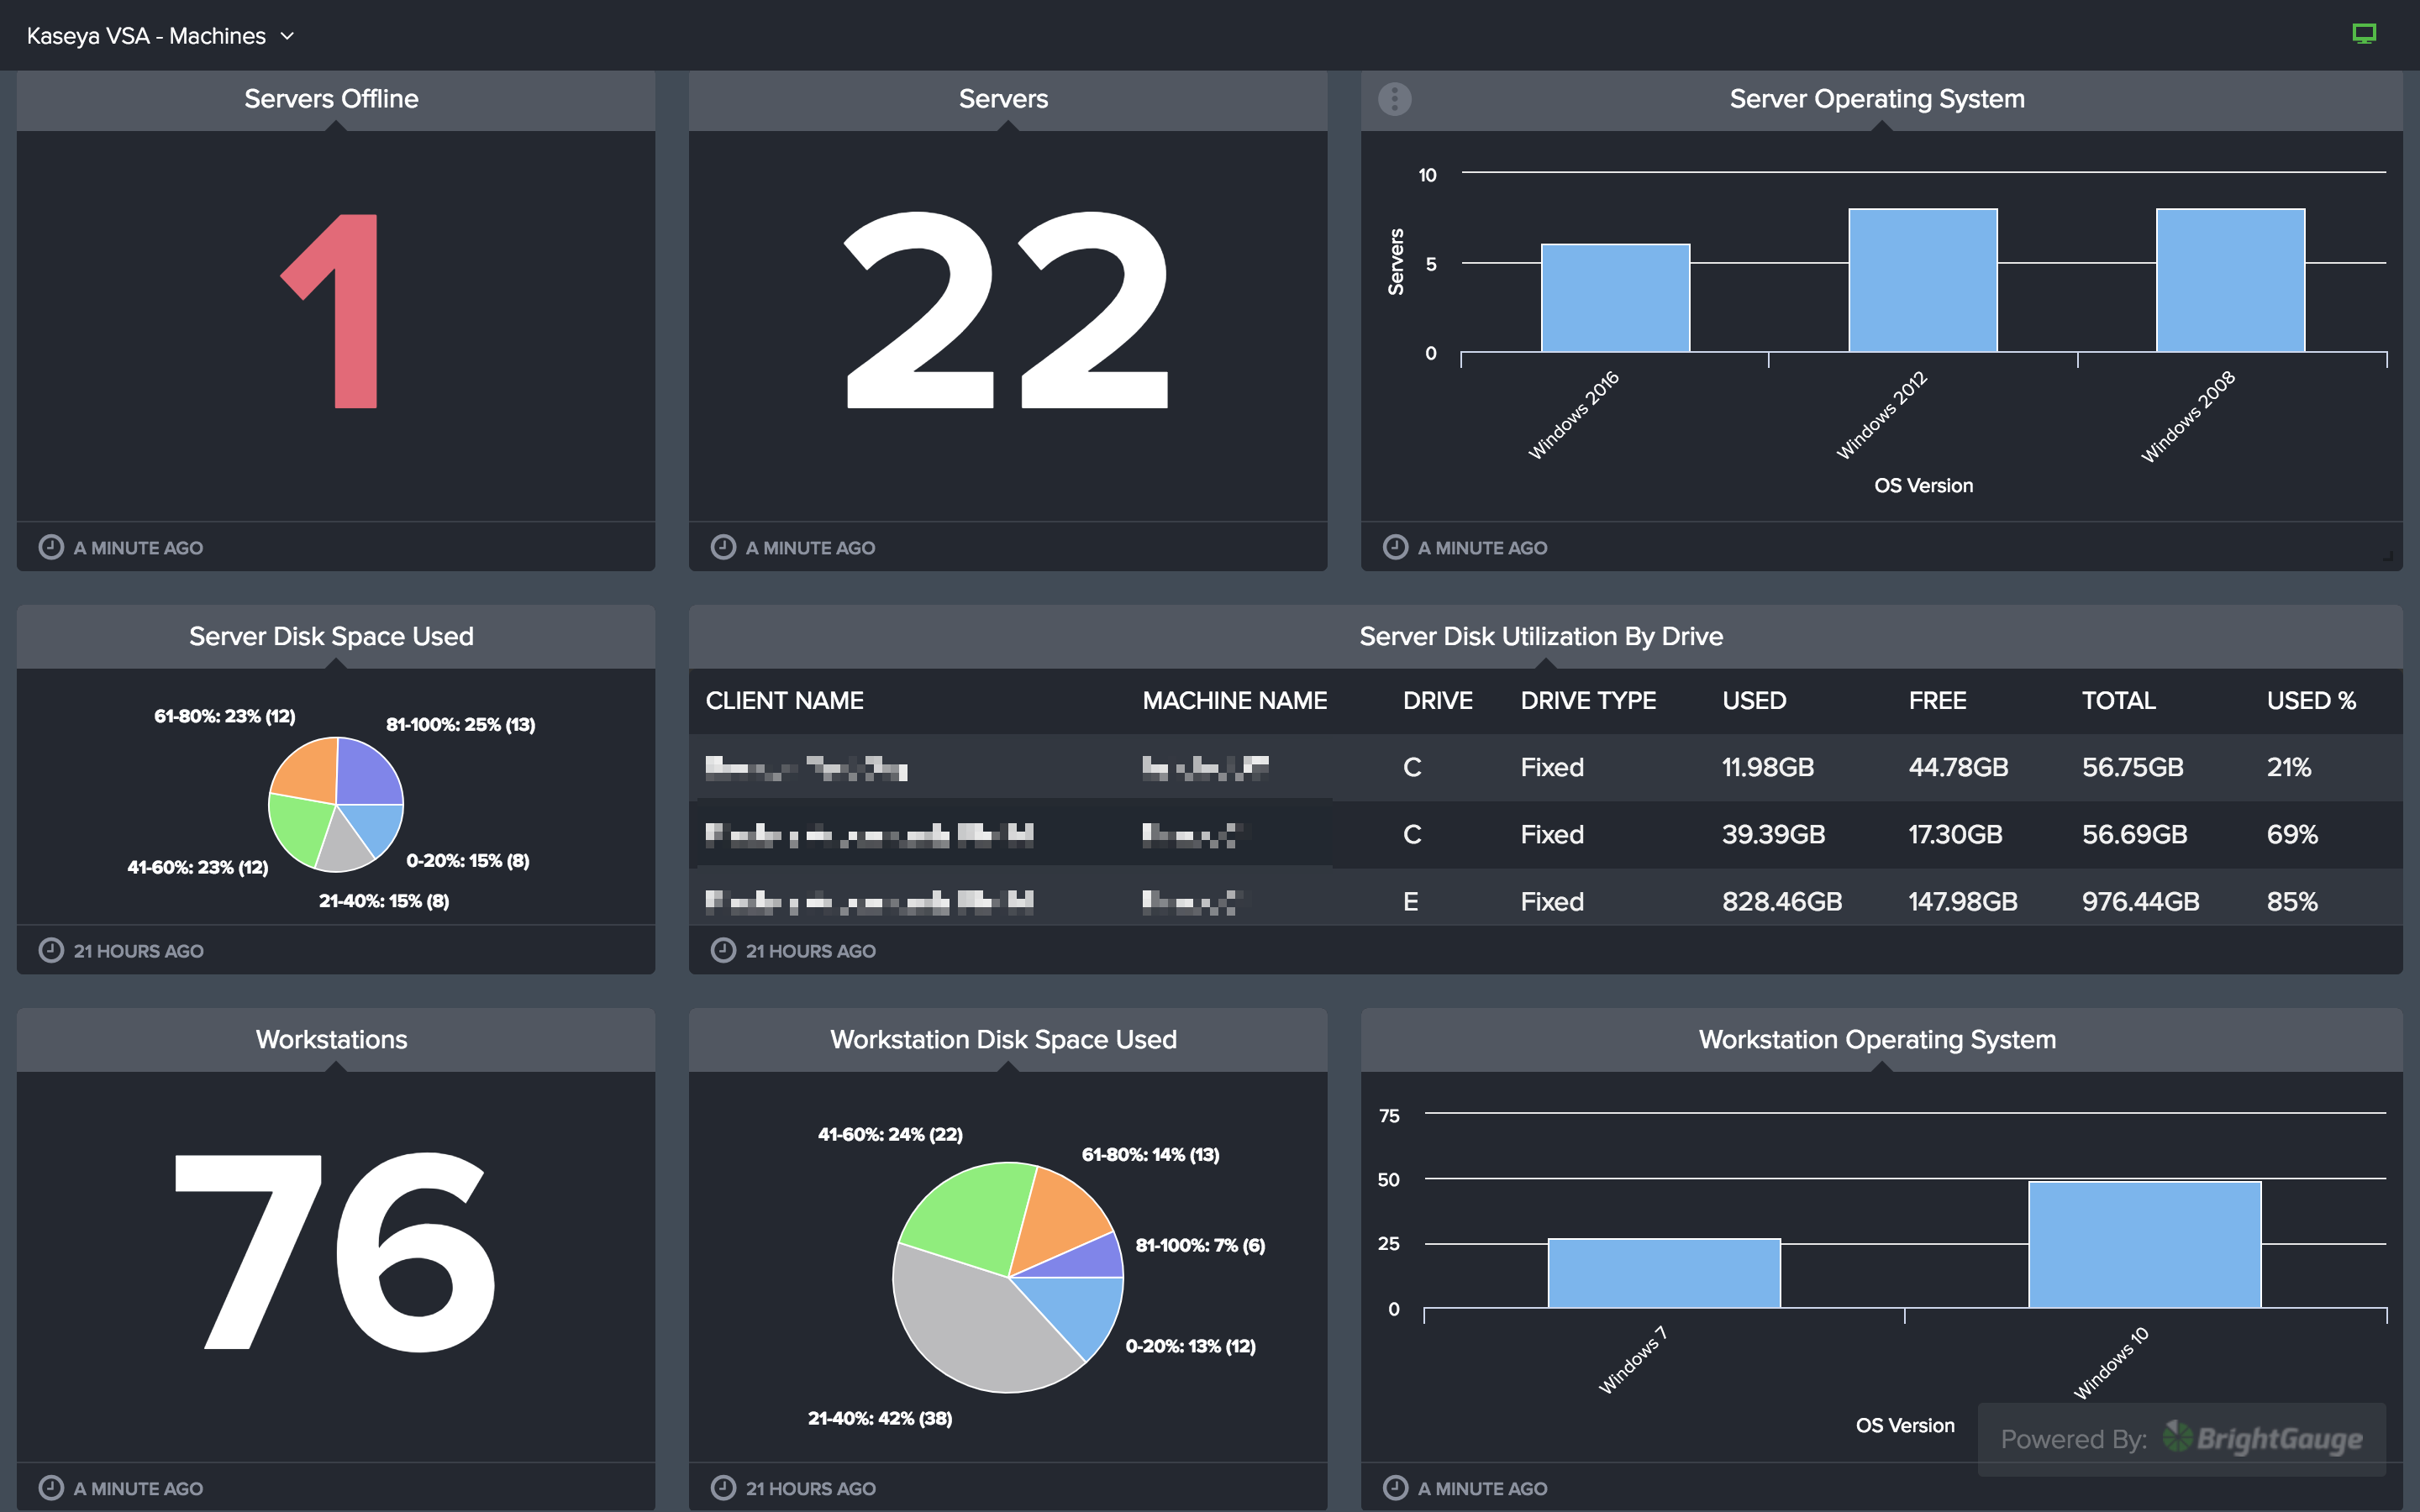Click the 976.44GB total cell

(2141, 901)
